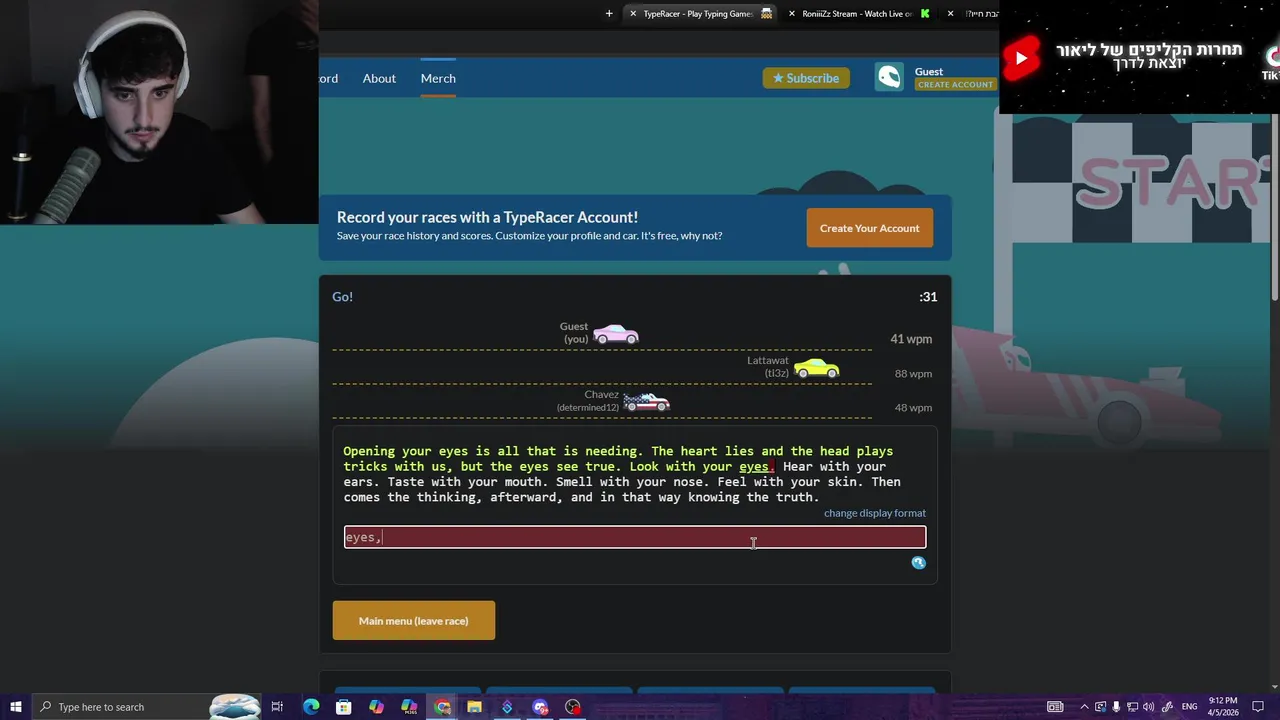This screenshot has height=720, width=1280.
Task: Click the '88 wpm' speed text
Action: [x=913, y=374]
